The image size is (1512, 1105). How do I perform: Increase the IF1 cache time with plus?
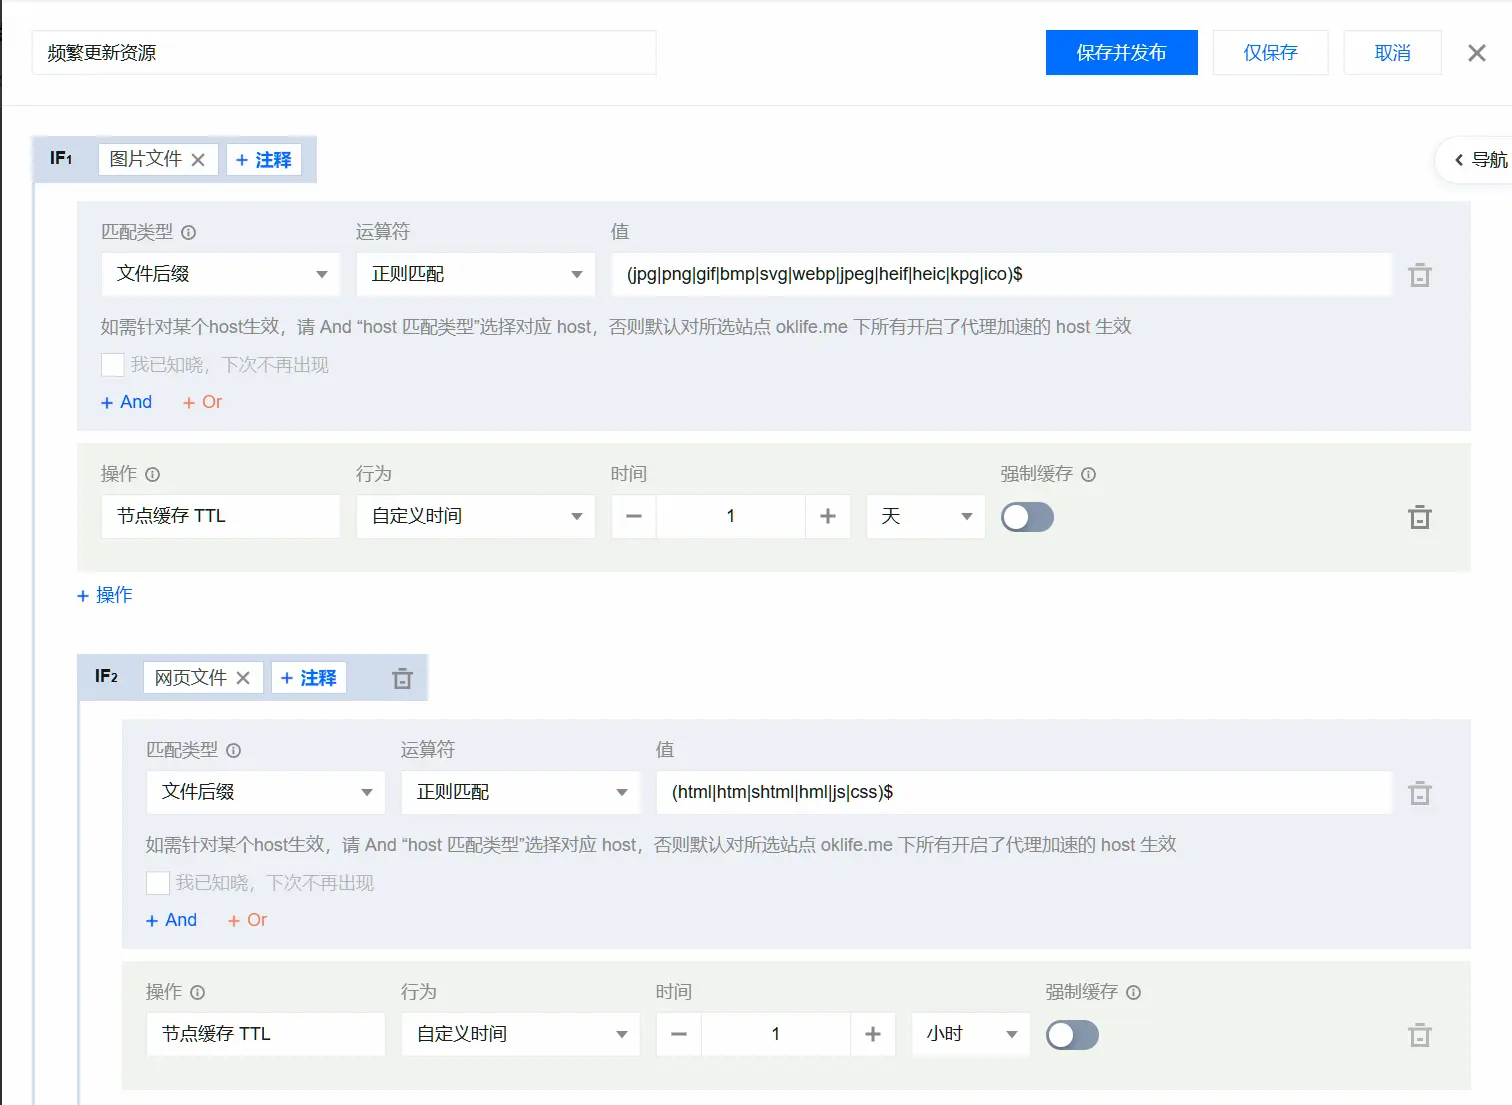(827, 516)
